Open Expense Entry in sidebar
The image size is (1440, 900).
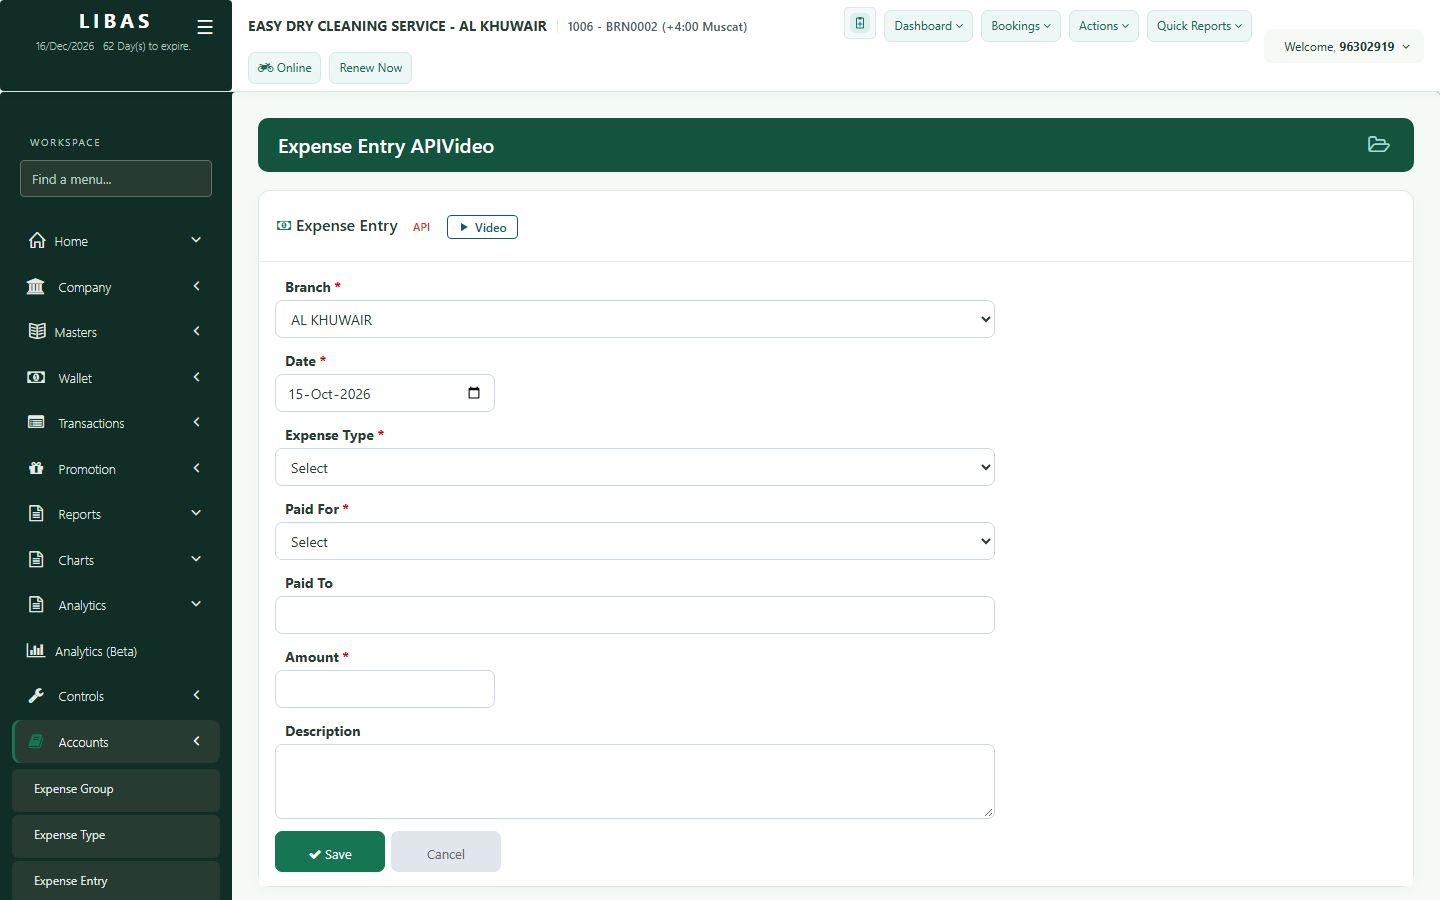pyautogui.click(x=116, y=880)
